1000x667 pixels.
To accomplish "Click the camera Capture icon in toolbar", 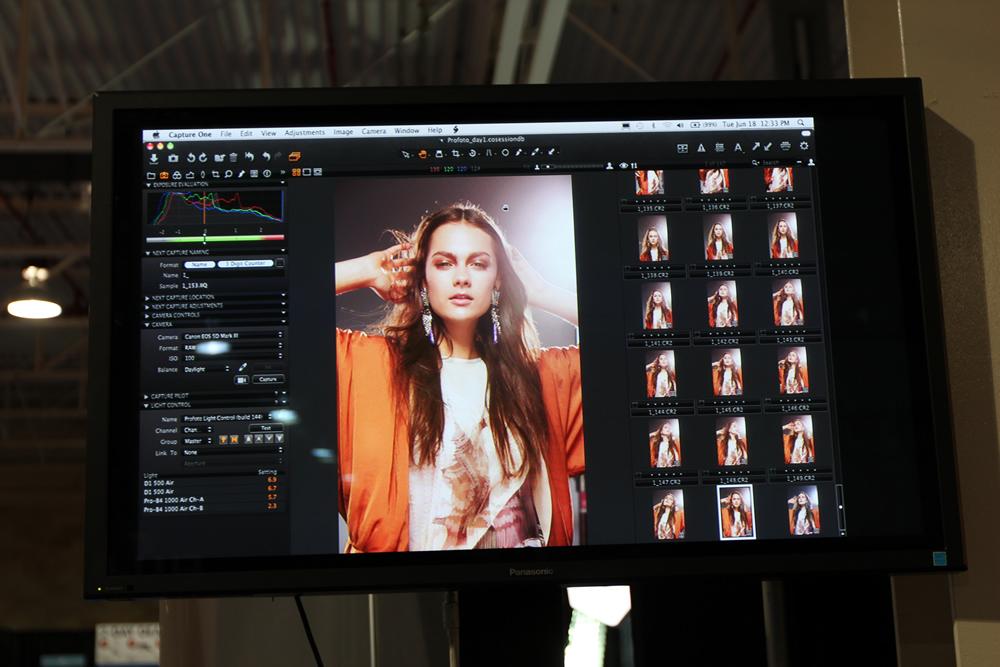I will click(172, 158).
